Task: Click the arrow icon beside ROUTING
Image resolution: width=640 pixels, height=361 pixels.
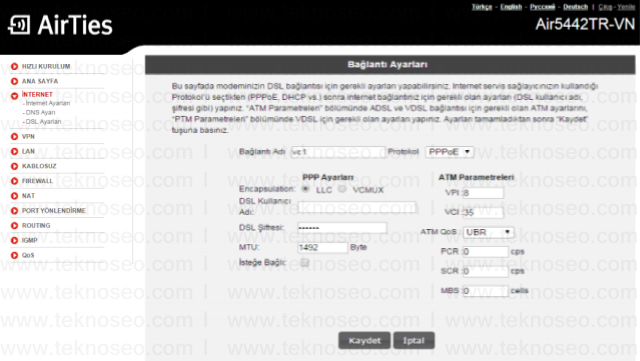Action: (14, 225)
